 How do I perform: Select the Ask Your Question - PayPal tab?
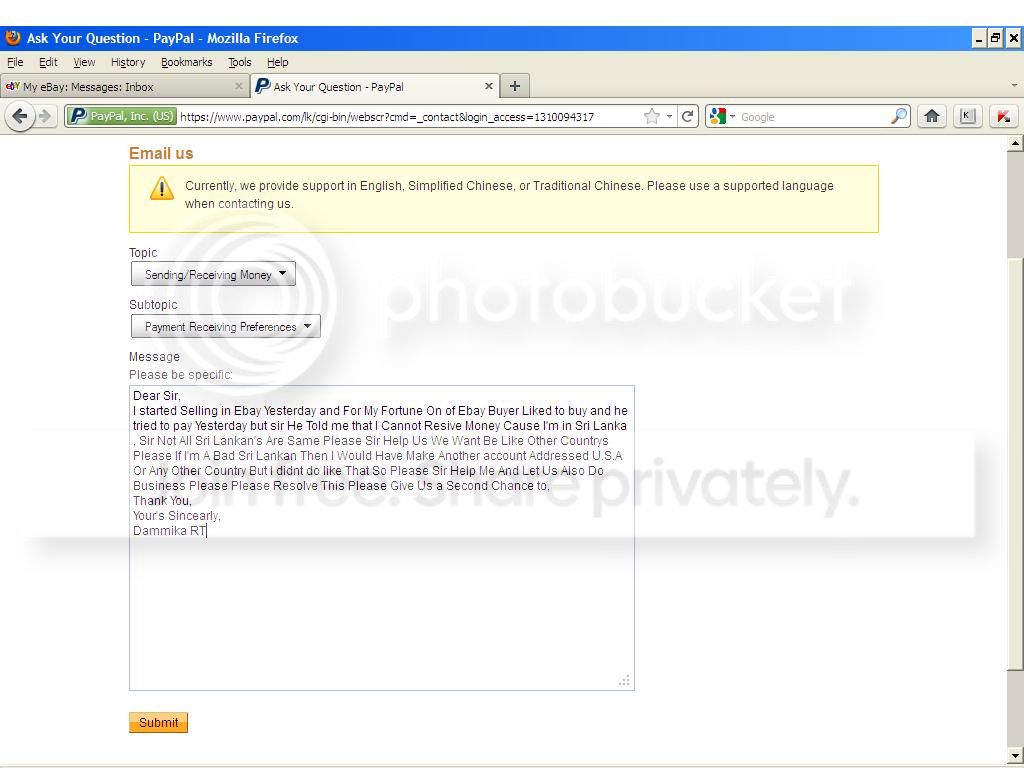pyautogui.click(x=375, y=86)
